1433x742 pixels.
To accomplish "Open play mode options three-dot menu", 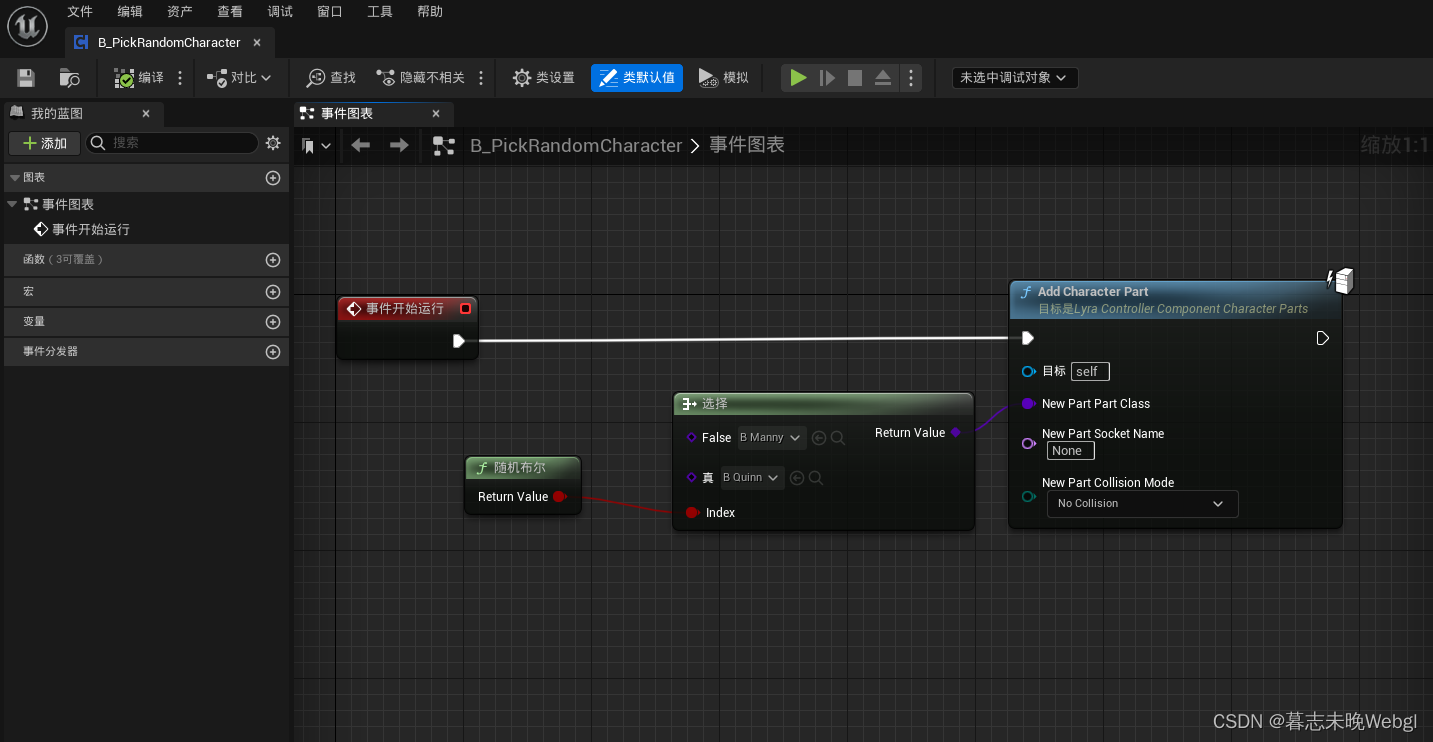I will (x=910, y=78).
